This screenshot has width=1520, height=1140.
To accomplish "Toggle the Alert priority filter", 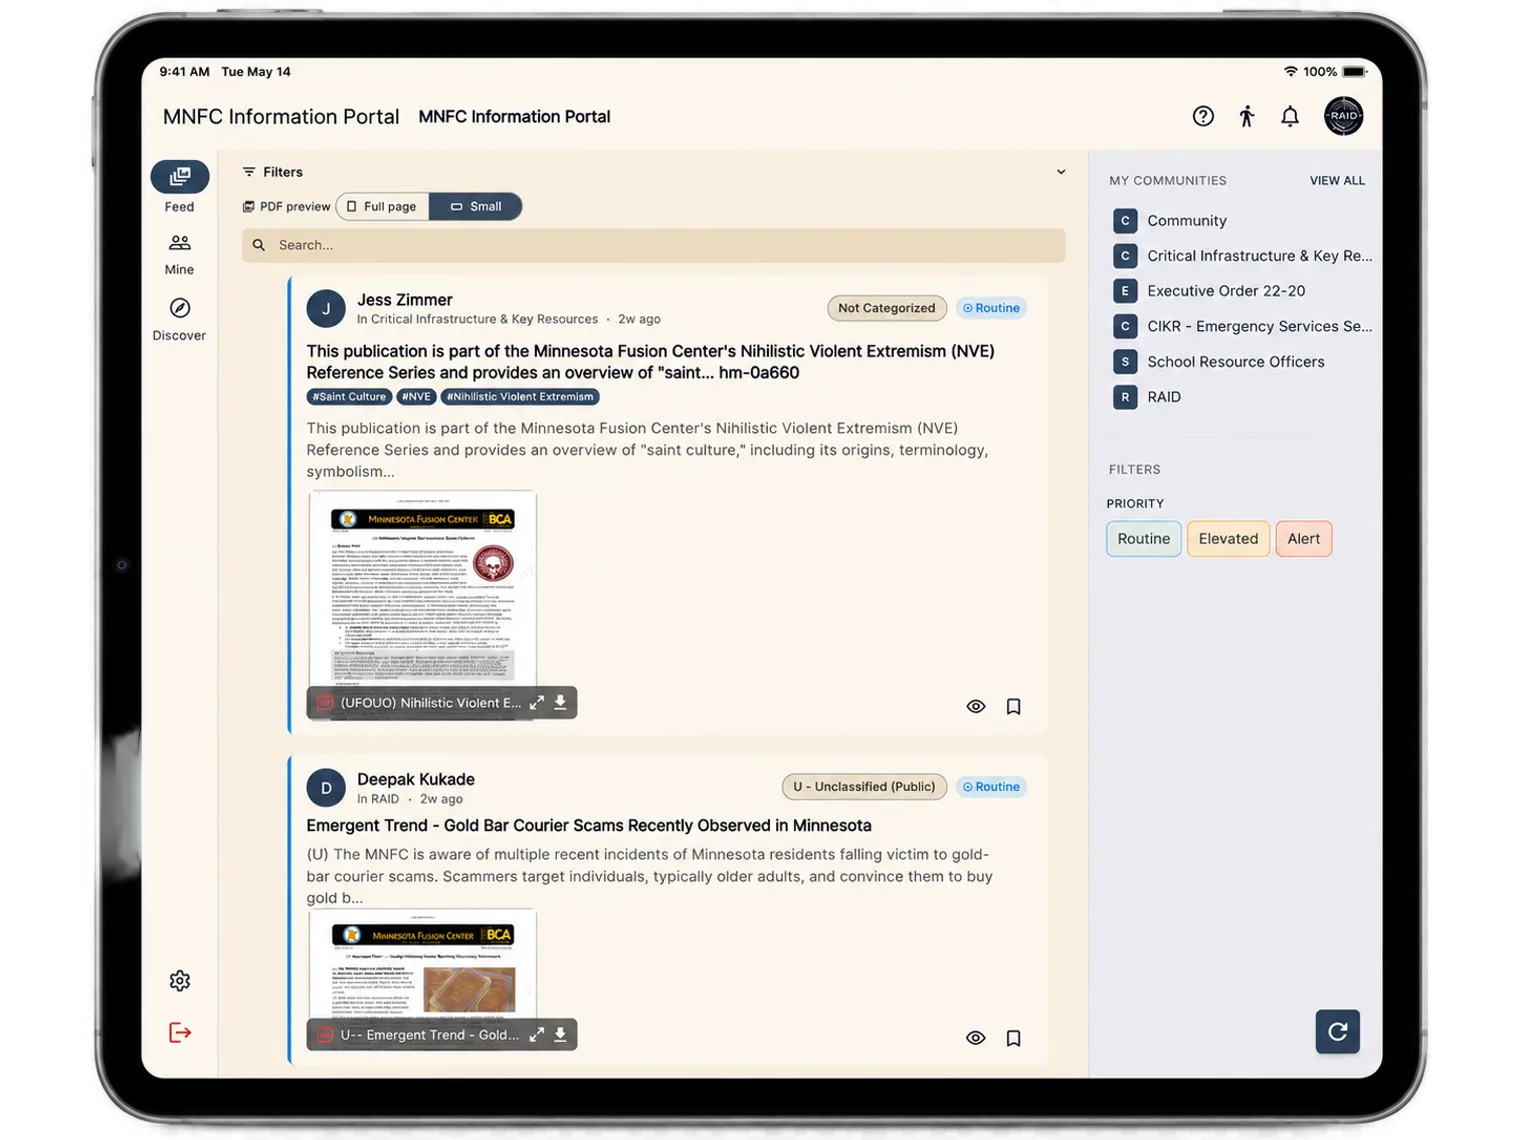I will 1303,539.
